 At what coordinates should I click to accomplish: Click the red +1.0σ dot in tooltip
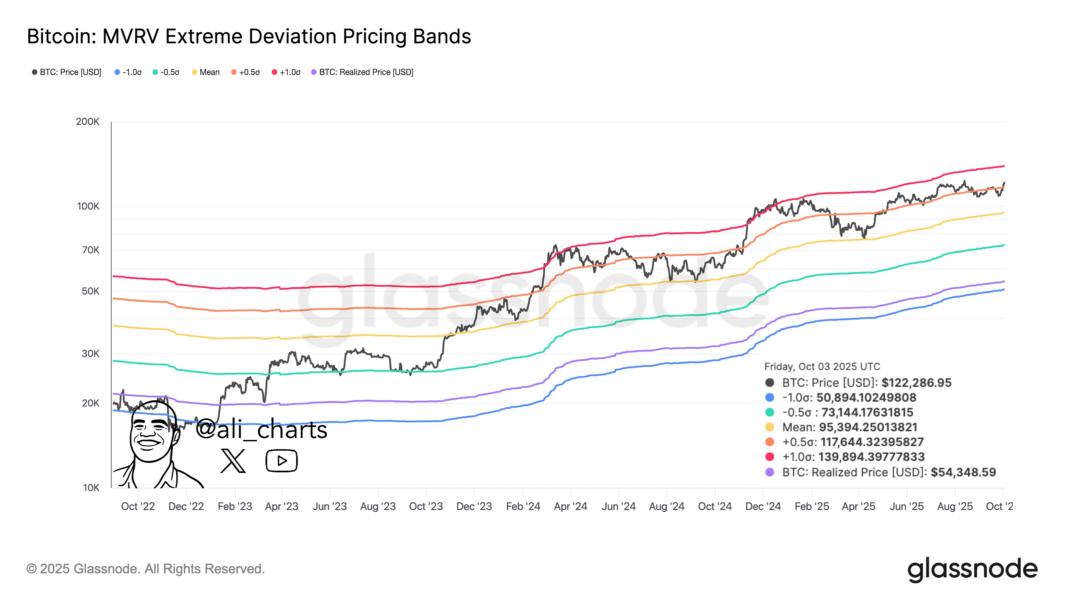tap(769, 457)
